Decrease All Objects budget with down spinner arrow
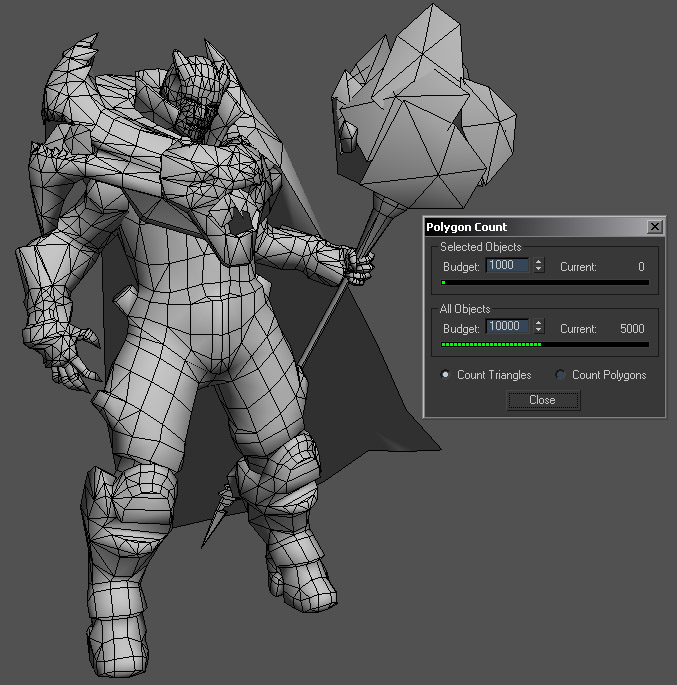This screenshot has height=685, width=677. [x=539, y=331]
